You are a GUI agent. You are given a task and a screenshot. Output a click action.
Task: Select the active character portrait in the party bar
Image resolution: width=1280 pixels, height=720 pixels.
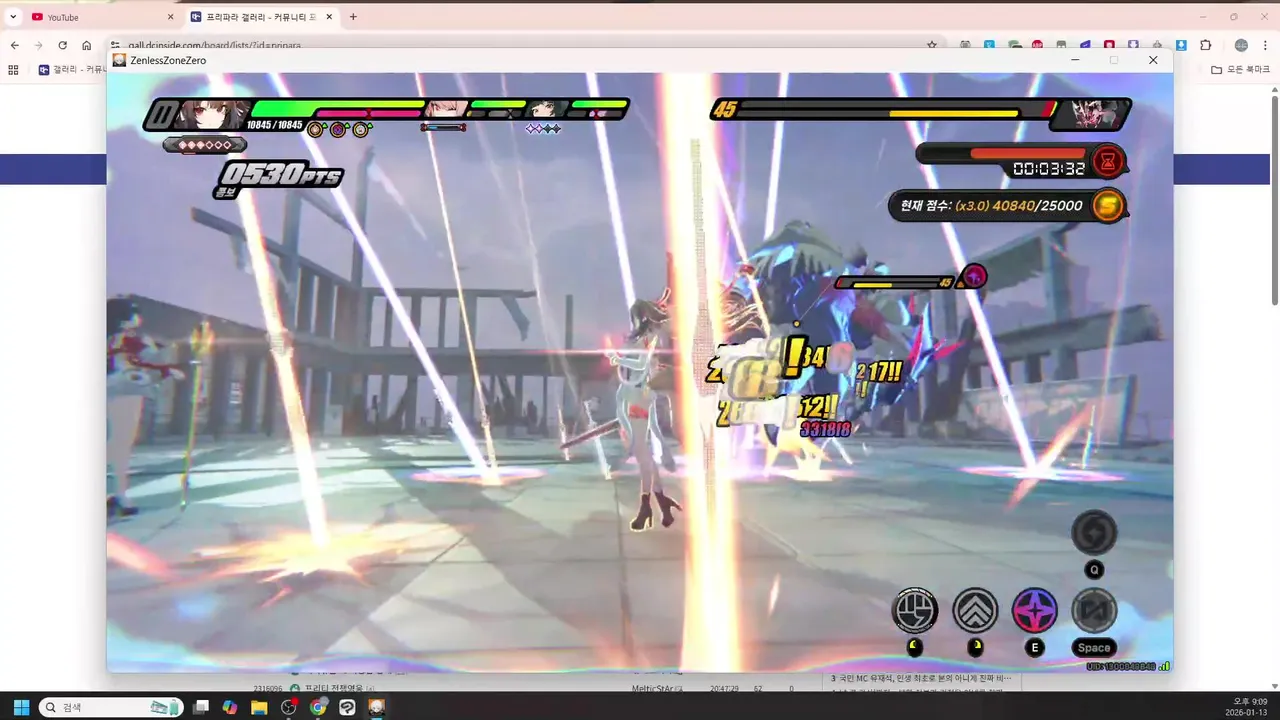point(213,114)
